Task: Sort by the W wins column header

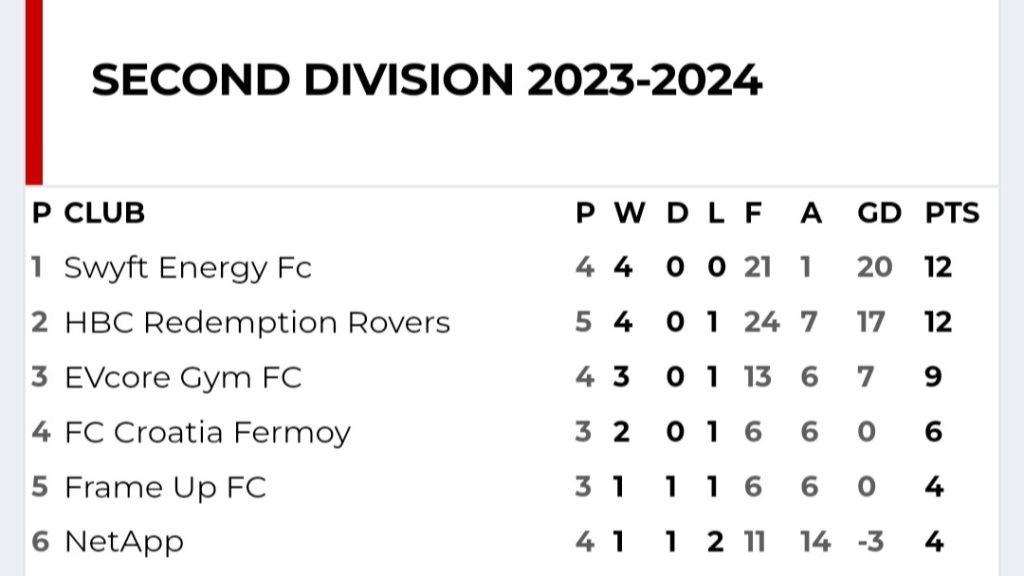Action: pos(629,213)
